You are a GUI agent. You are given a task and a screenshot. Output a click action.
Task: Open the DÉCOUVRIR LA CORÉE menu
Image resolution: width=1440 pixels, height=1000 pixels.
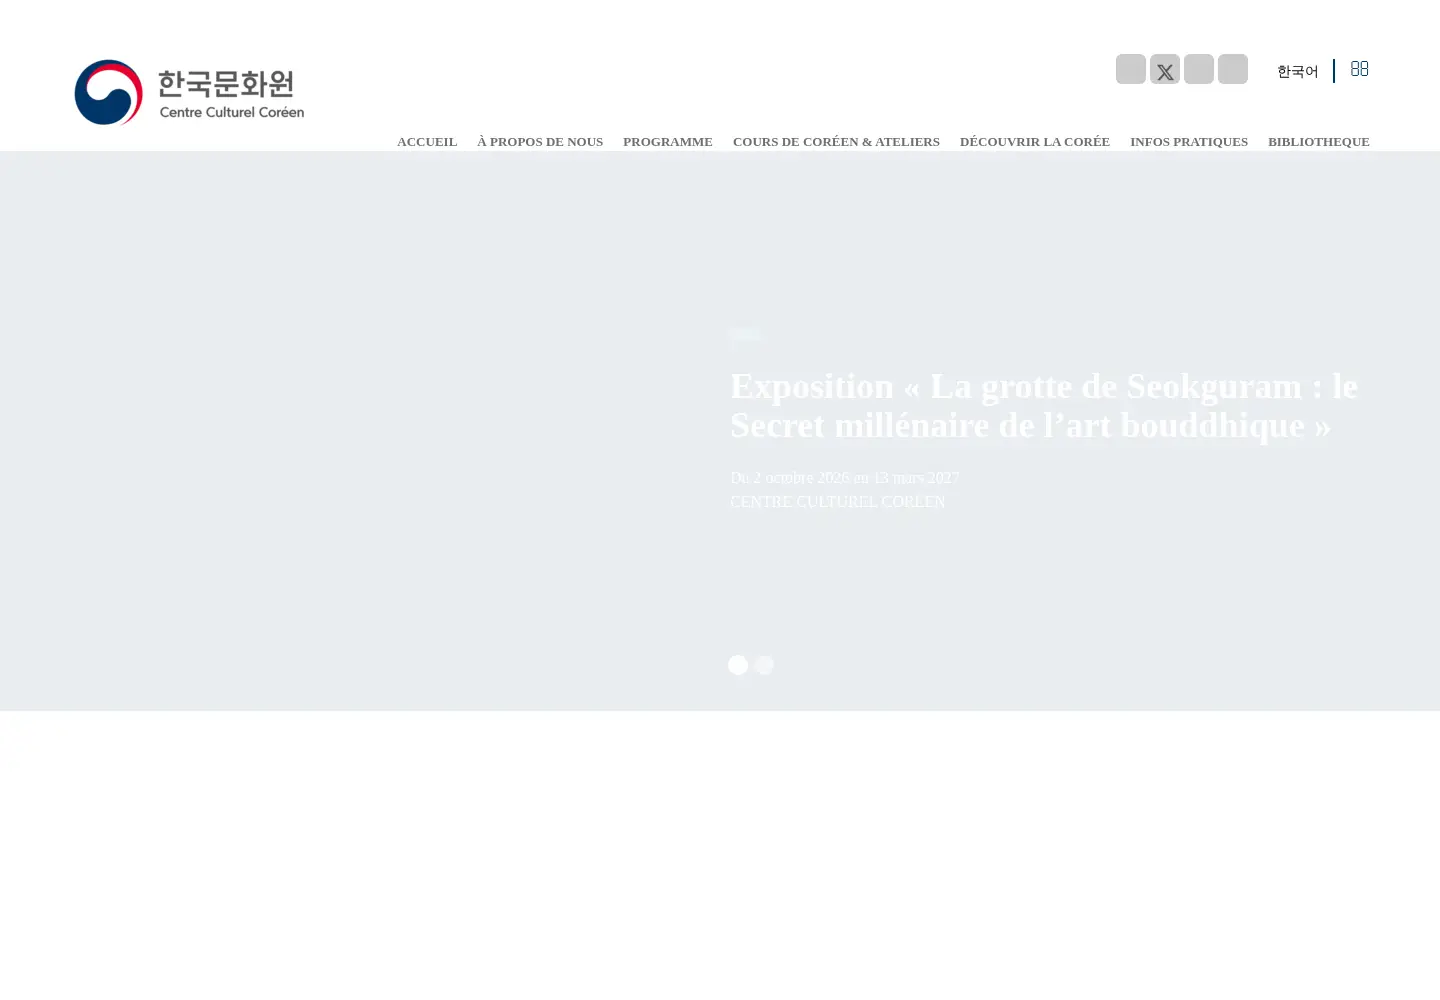pos(1035,142)
